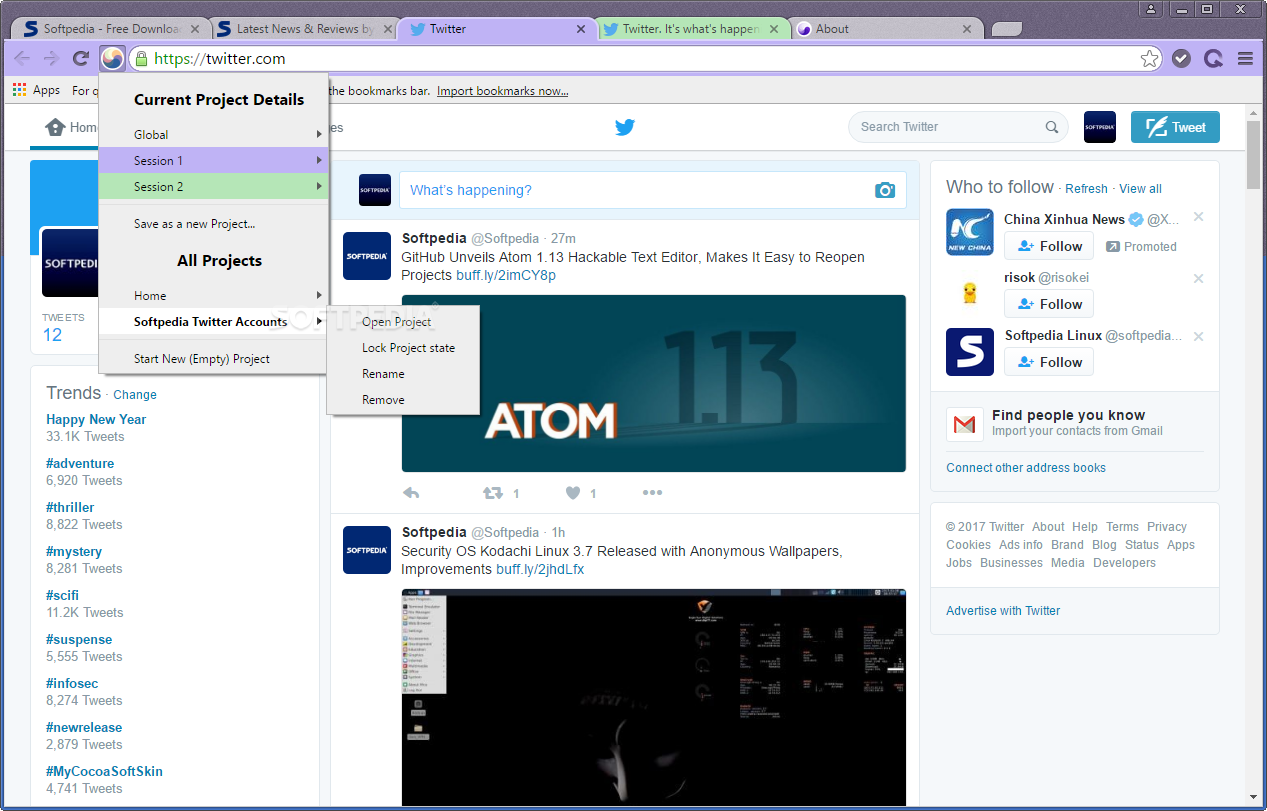The image size is (1267, 811).
Task: Click the checkmark extension icon in toolbar
Action: (x=1181, y=59)
